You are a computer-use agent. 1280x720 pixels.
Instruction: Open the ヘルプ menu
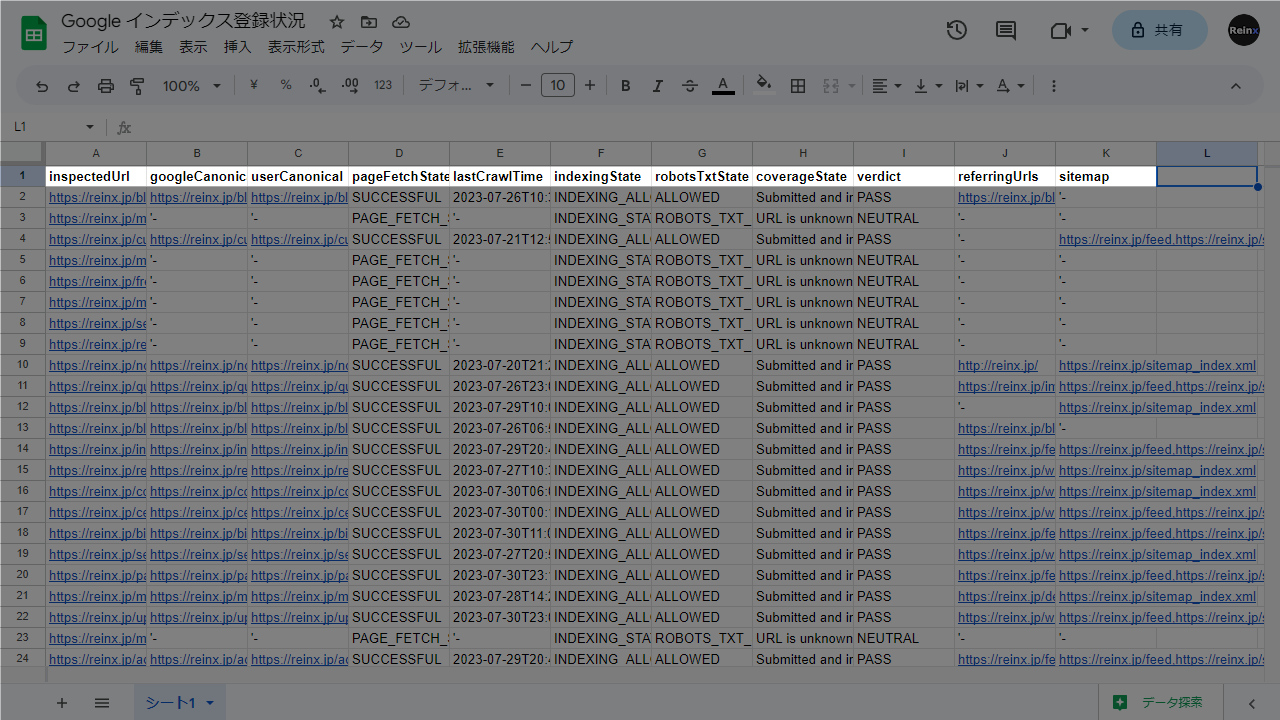point(552,47)
